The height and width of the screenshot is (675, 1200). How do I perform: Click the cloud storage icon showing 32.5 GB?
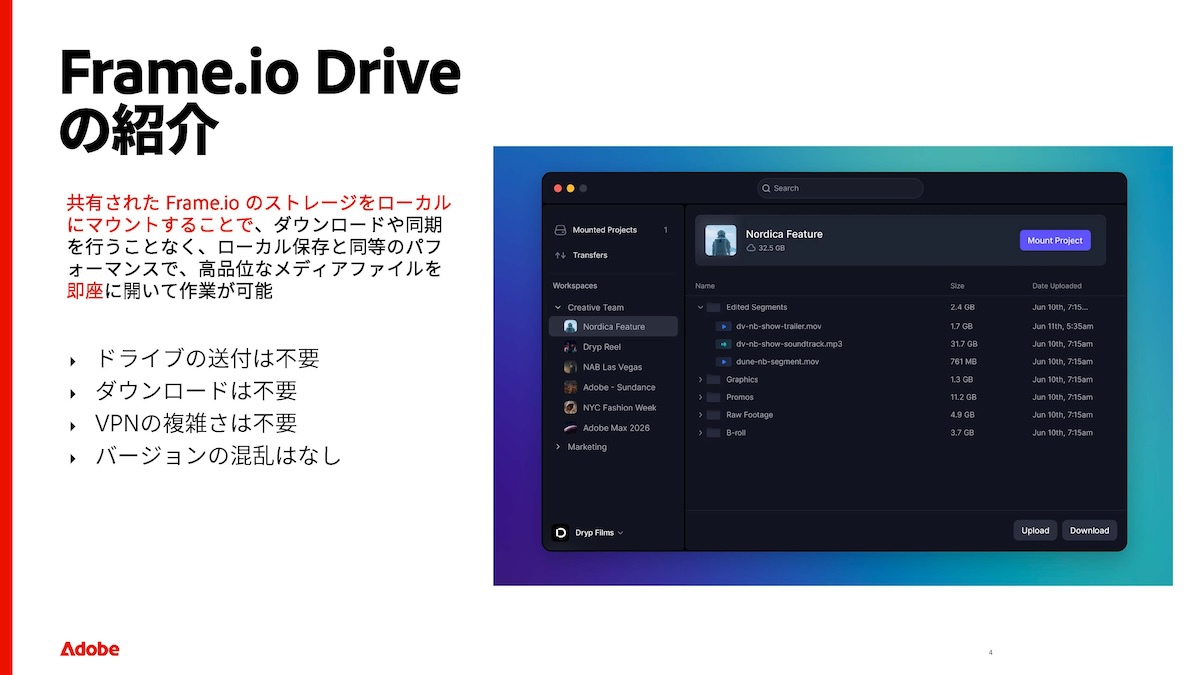(751, 248)
